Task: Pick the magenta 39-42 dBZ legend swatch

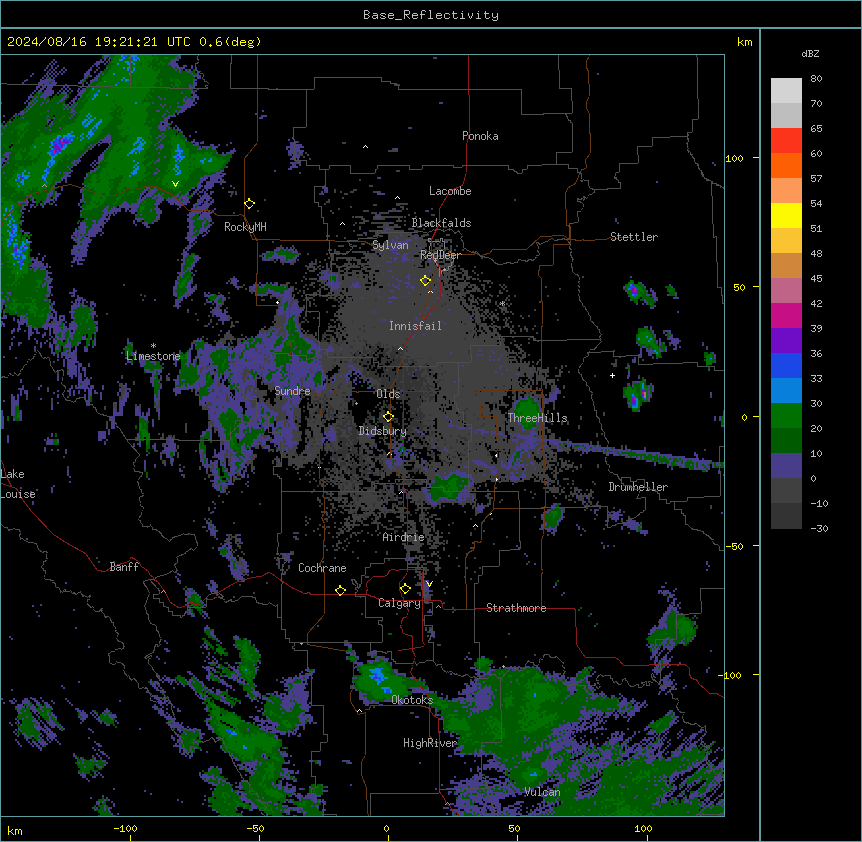Action: 786,315
